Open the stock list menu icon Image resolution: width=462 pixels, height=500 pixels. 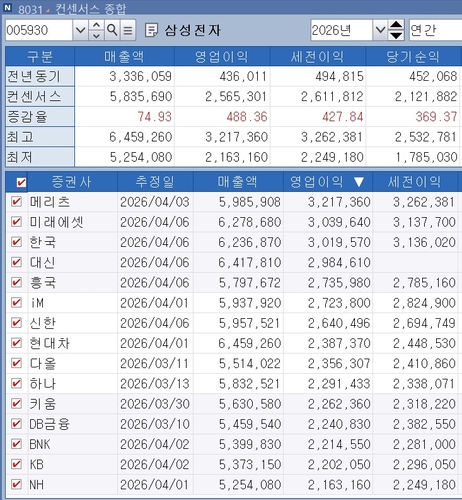click(128, 30)
